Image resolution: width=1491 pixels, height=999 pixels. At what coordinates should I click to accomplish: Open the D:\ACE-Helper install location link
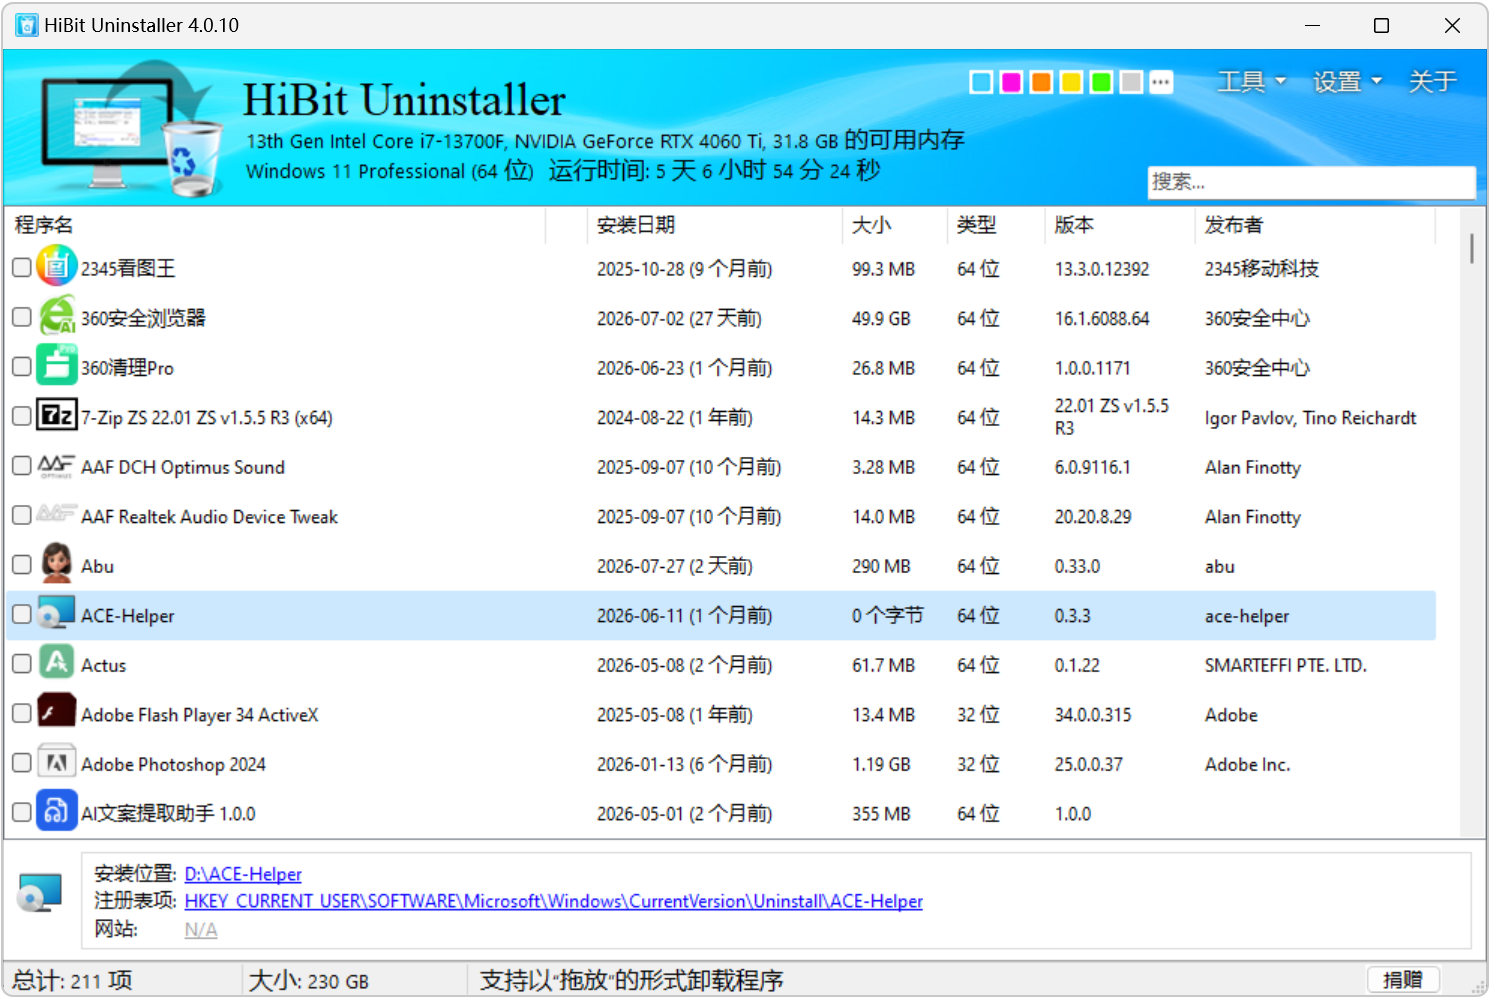(243, 874)
